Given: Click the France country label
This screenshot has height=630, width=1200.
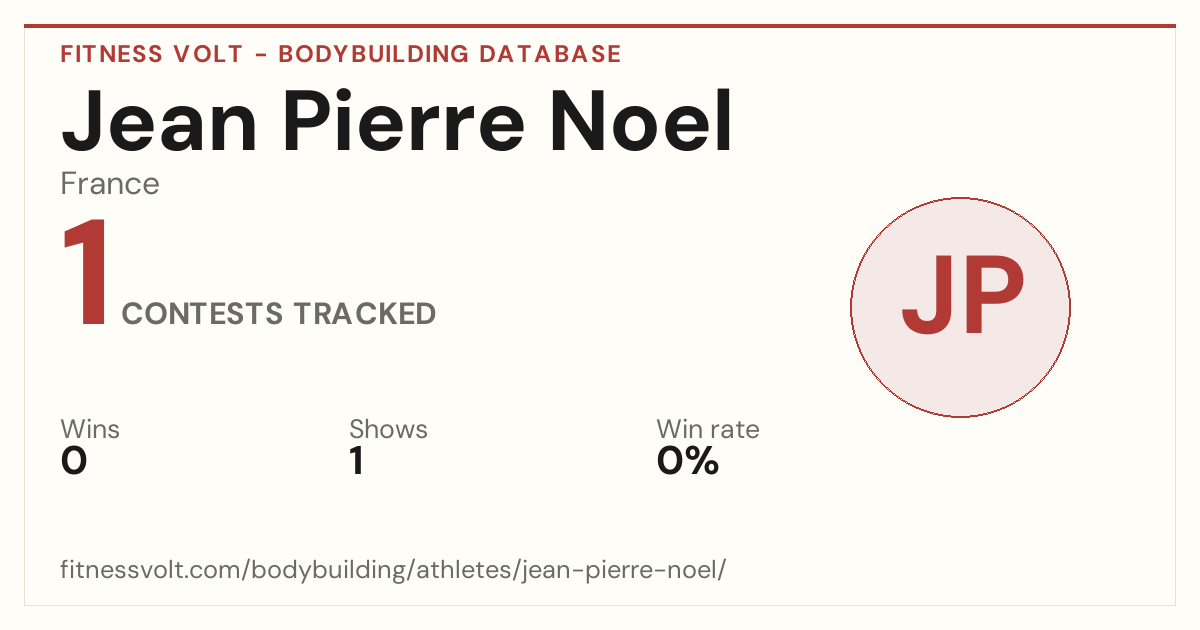Looking at the screenshot, I should [x=110, y=184].
